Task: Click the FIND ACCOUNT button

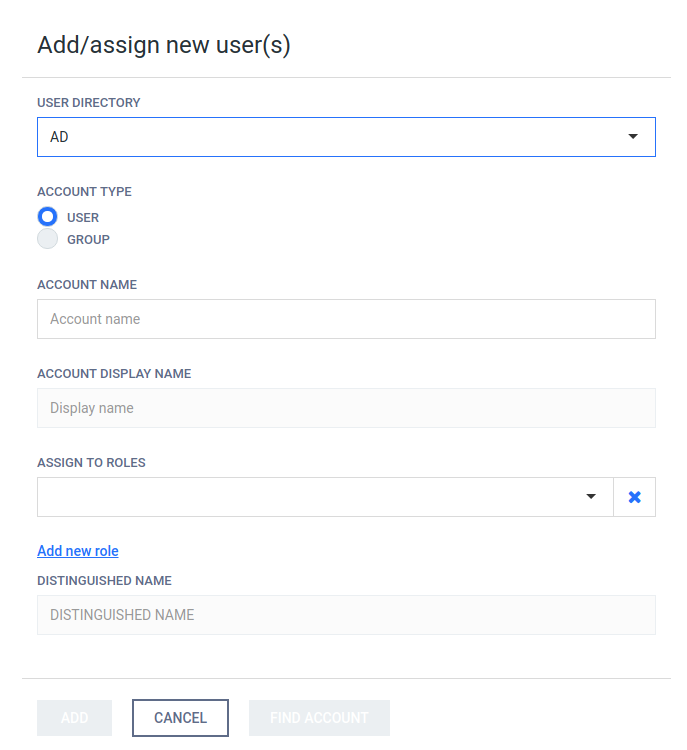Action: click(x=319, y=718)
